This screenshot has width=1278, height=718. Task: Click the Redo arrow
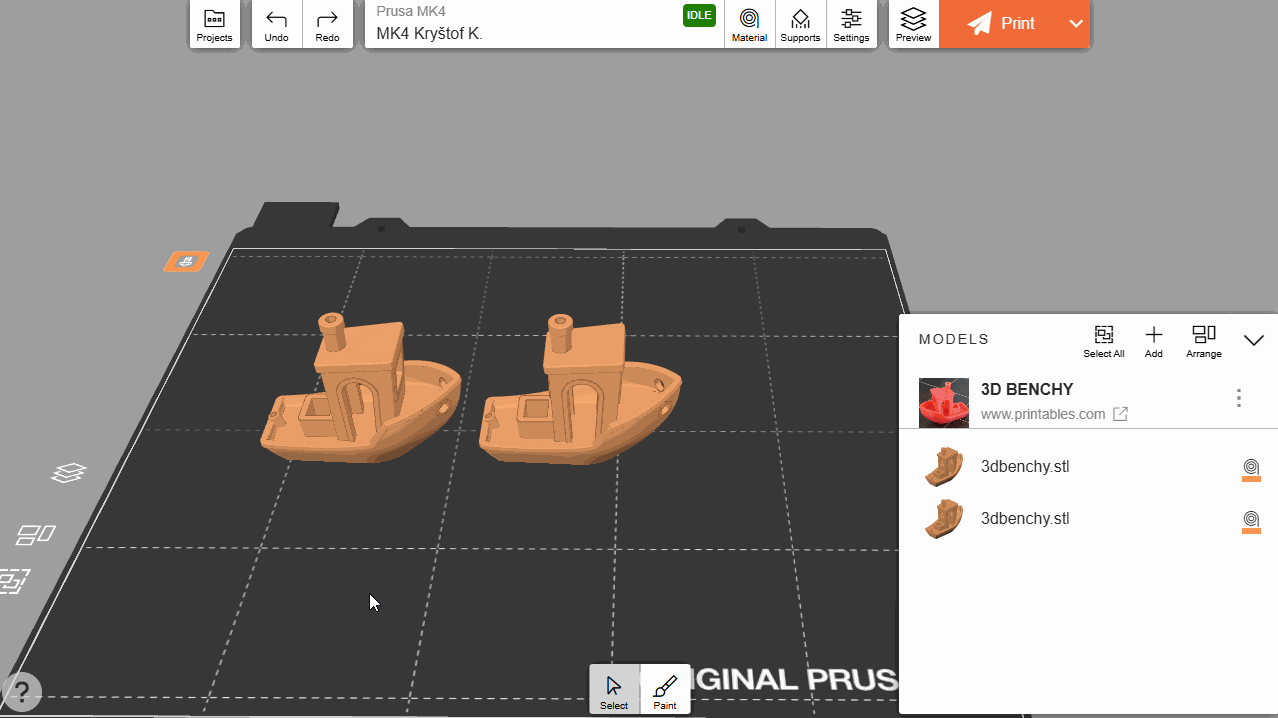coord(327,24)
